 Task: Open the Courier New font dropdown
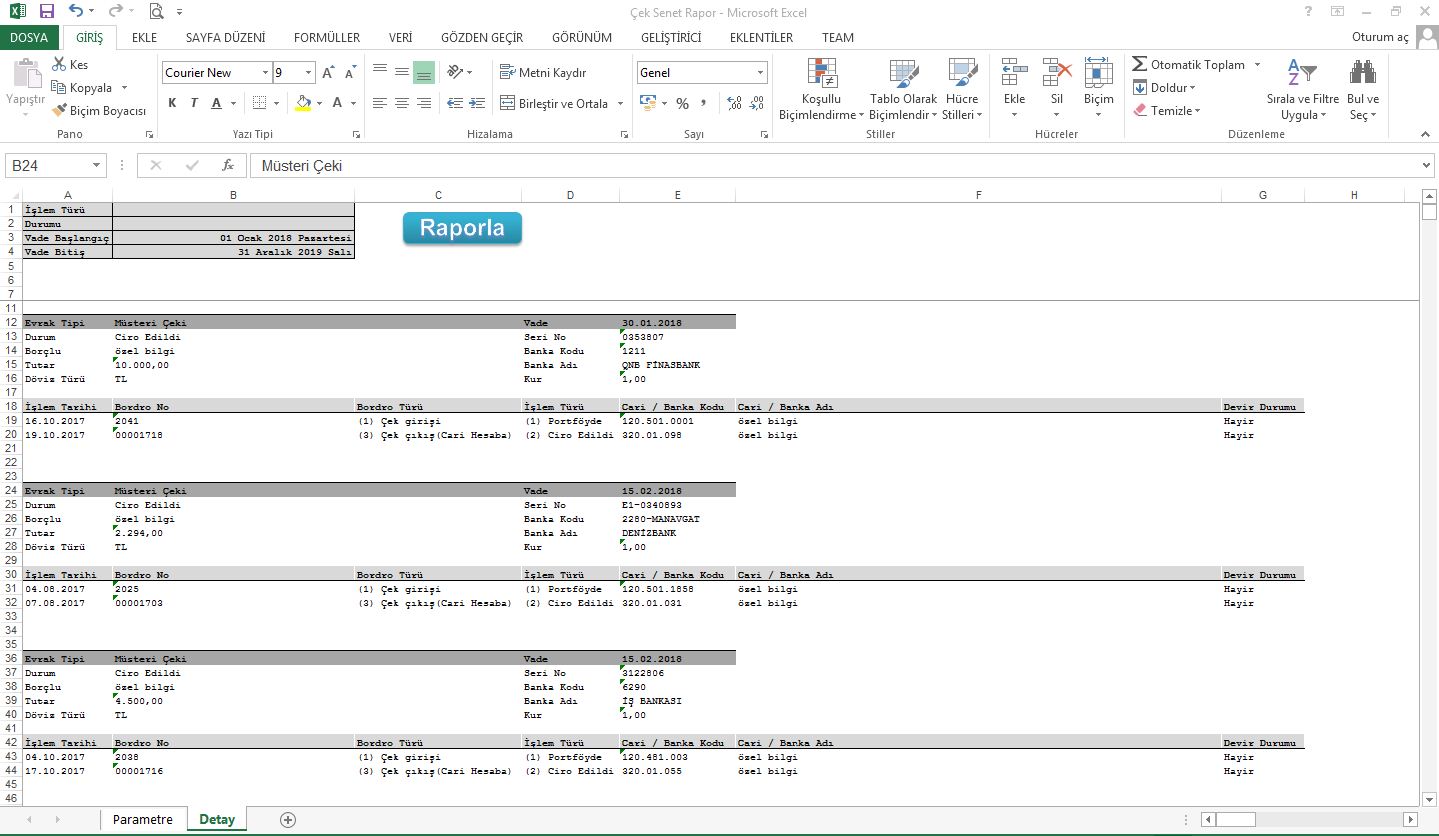[x=265, y=73]
